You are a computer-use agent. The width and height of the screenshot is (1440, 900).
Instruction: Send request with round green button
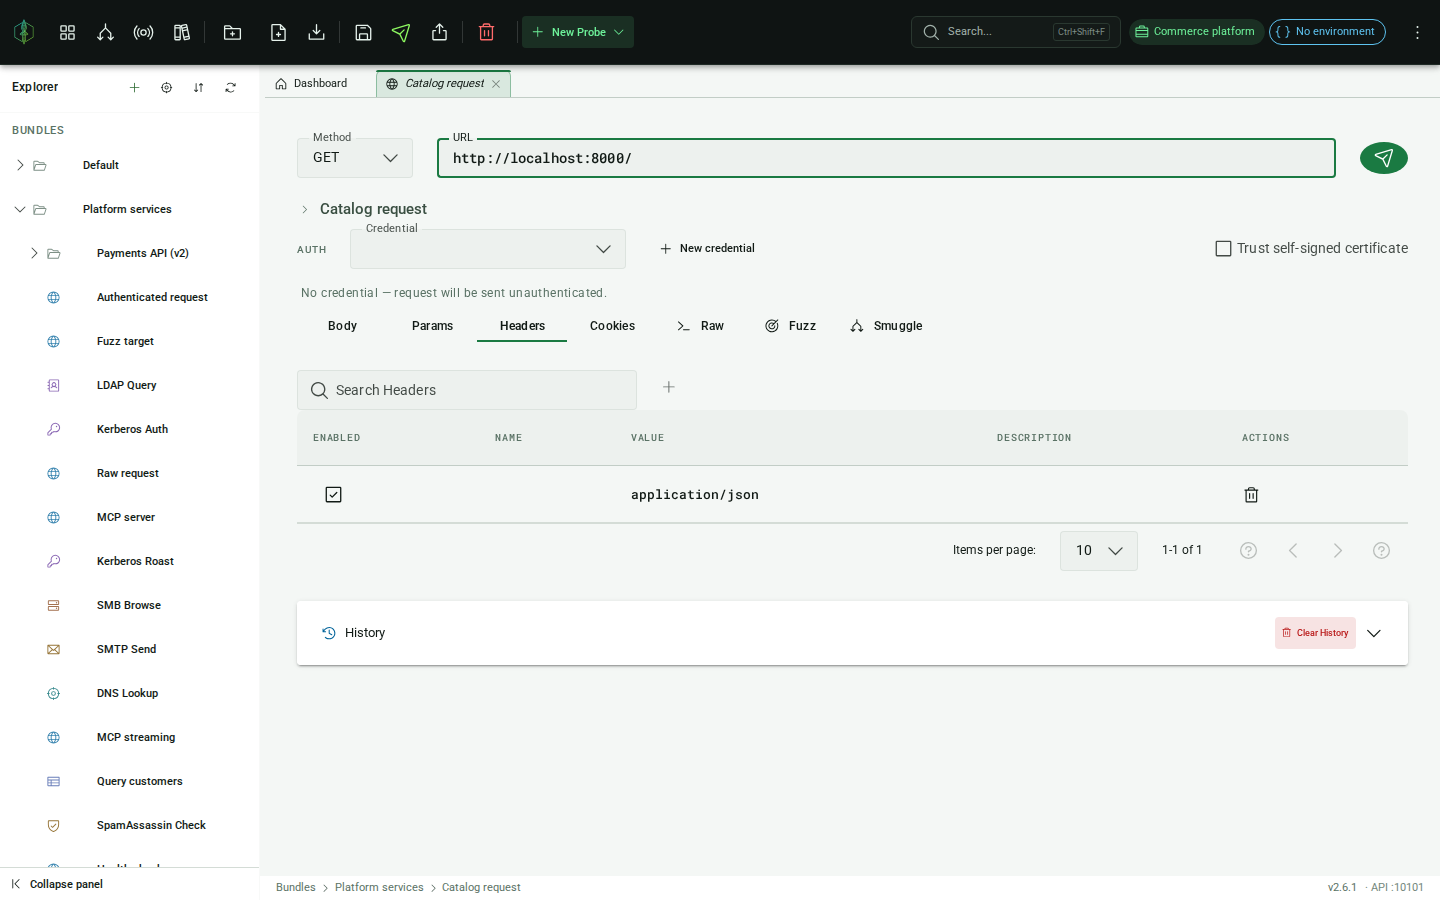[x=1383, y=158]
